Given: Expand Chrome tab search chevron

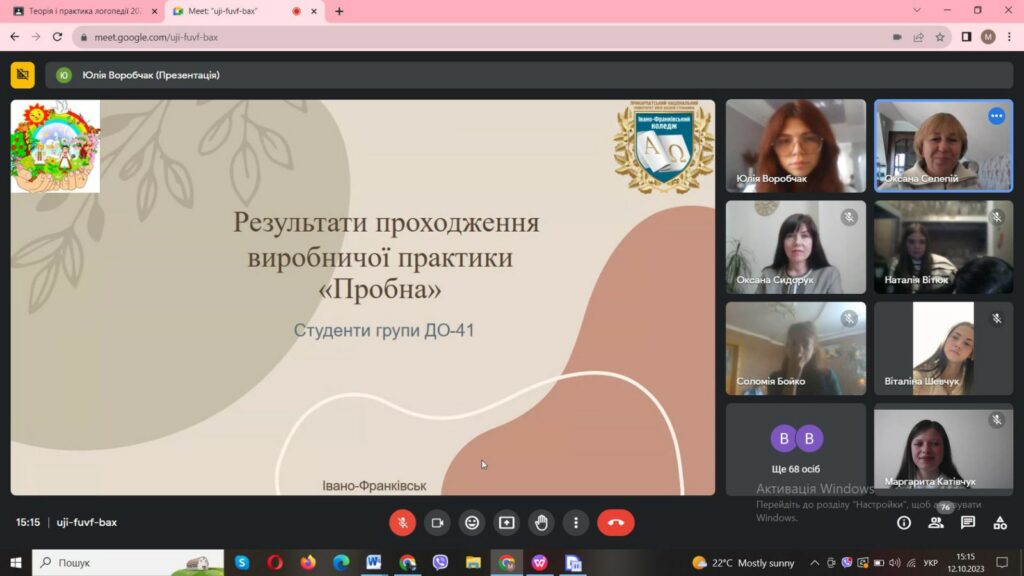Looking at the screenshot, I should coord(917,11).
